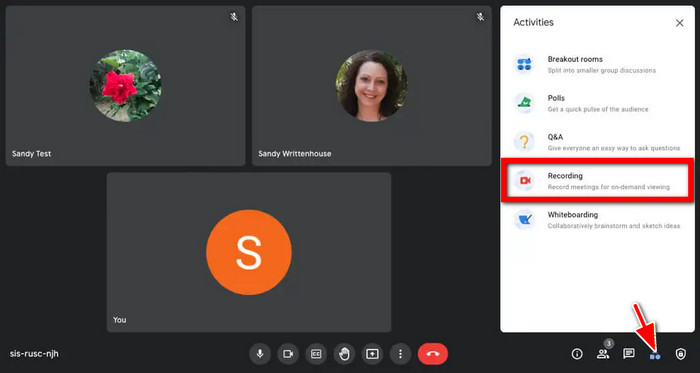Screen dimensions: 700x373
Task: Open the Present now screen share button
Action: click(x=372, y=354)
